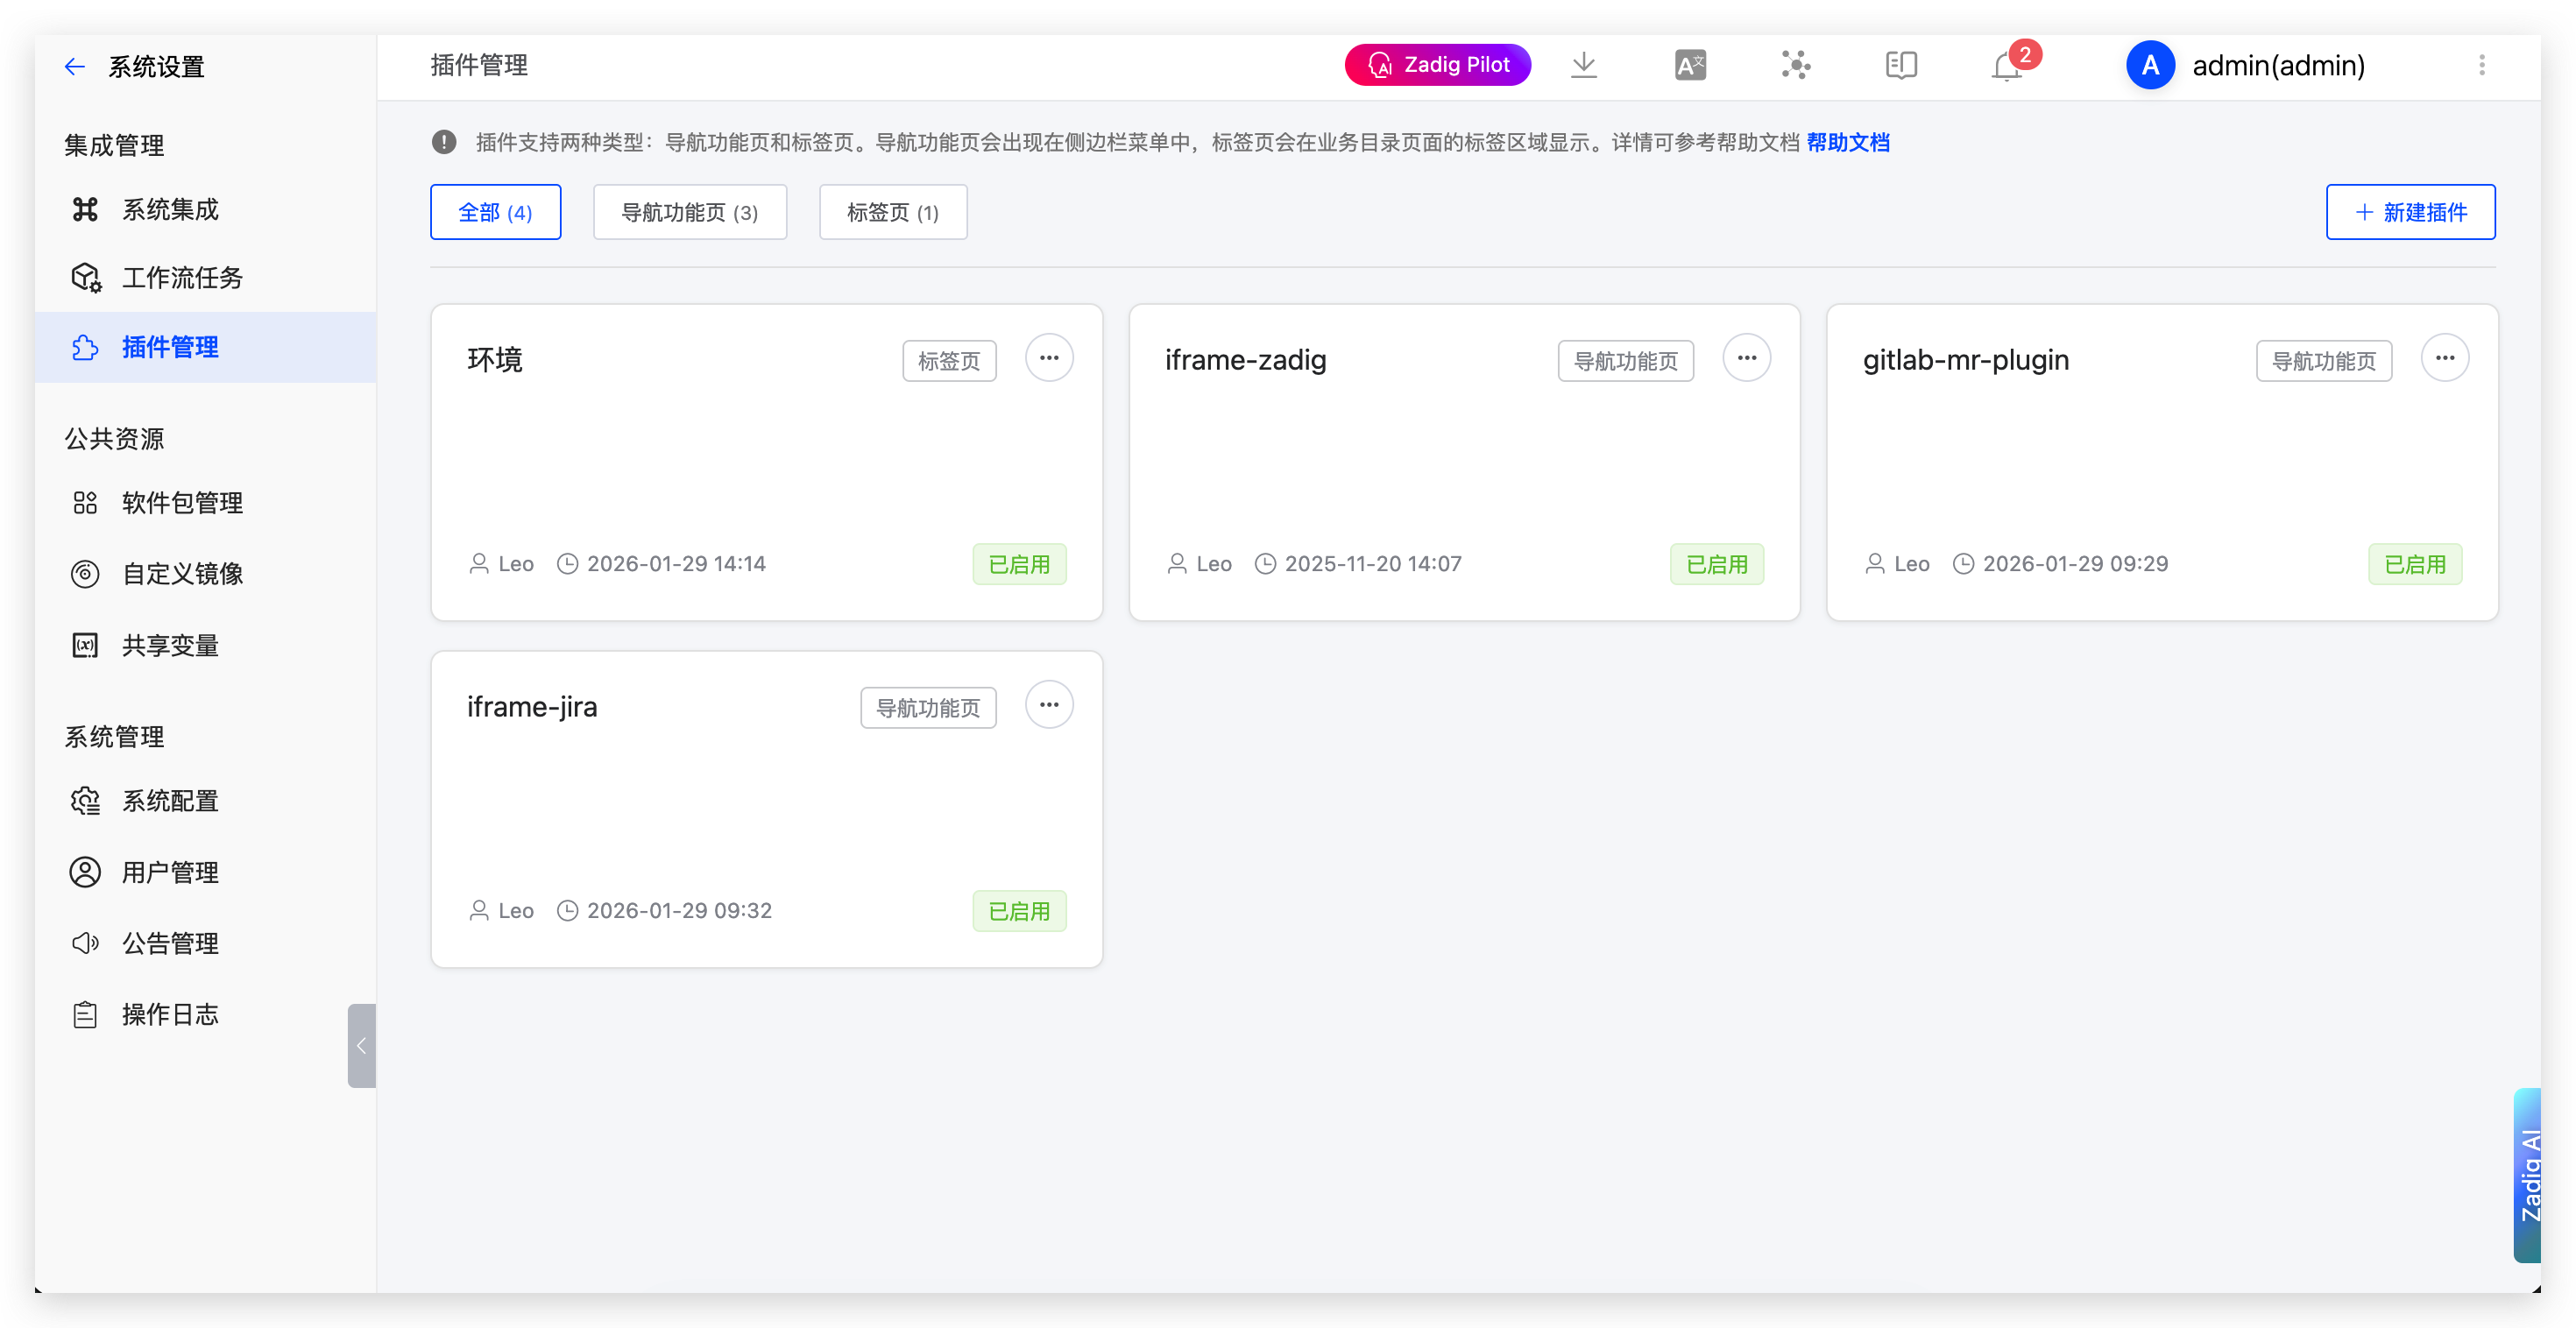Collapse the left sidebar panel
The width and height of the screenshot is (2576, 1328).
pyautogui.click(x=361, y=1046)
